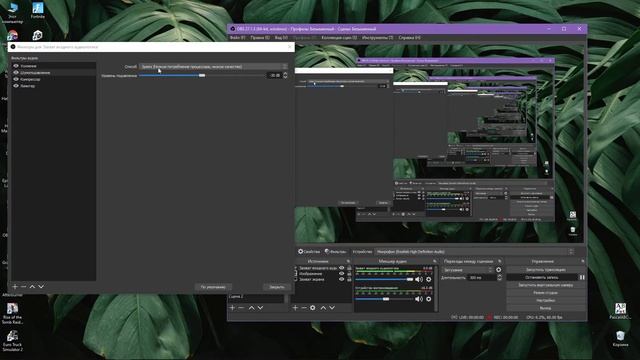The image size is (640, 360).
Task: Click Запустить трансляцию button
Action: coord(545,270)
